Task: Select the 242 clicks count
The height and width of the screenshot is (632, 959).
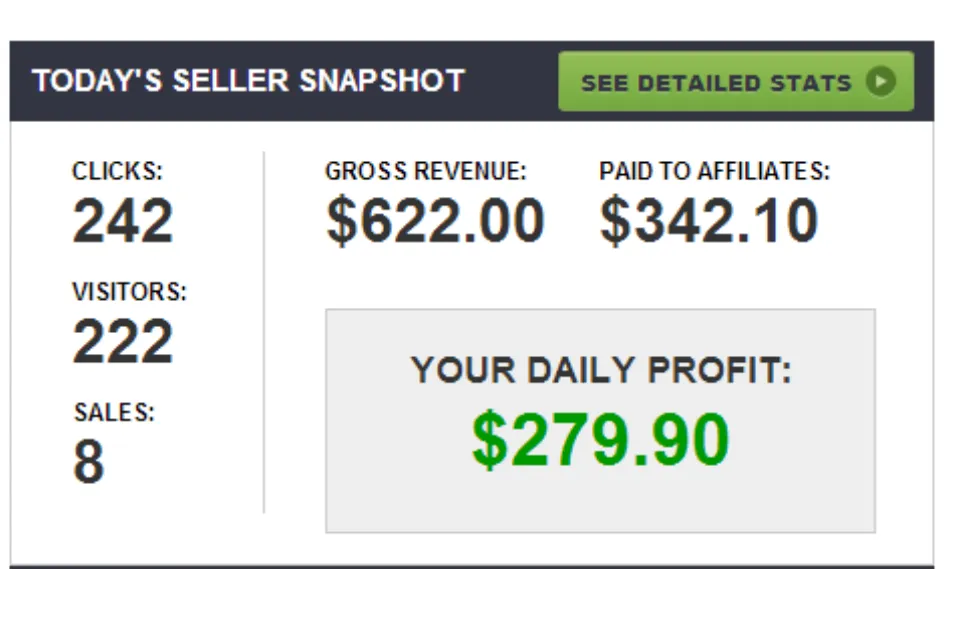Action: pos(122,220)
